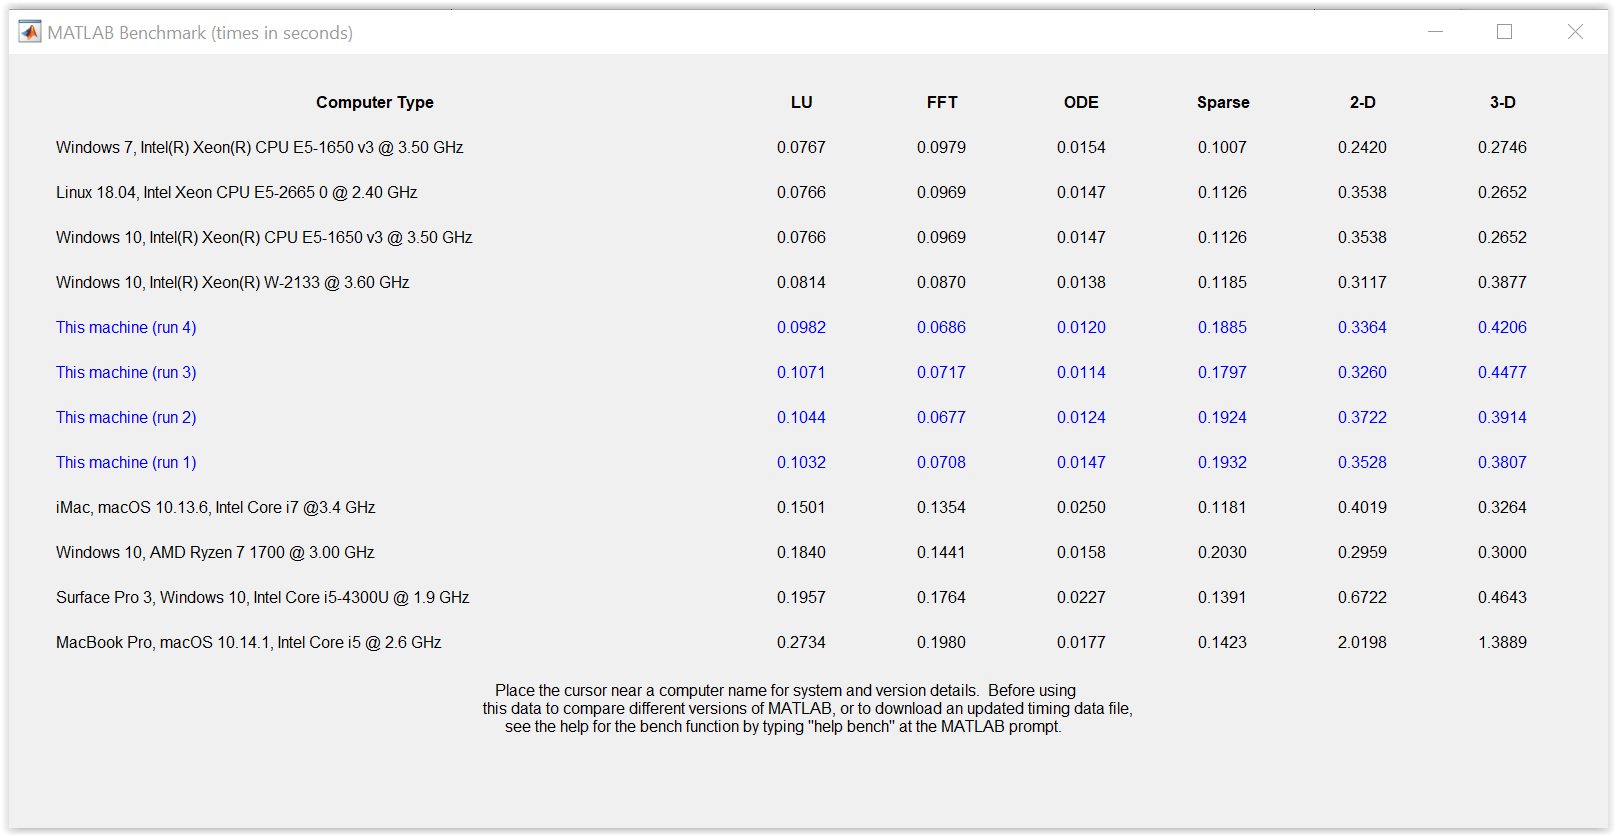Select 'Surface Pro 3, Windows 10' row
Viewport: 1616px width, 836px height.
click(263, 597)
